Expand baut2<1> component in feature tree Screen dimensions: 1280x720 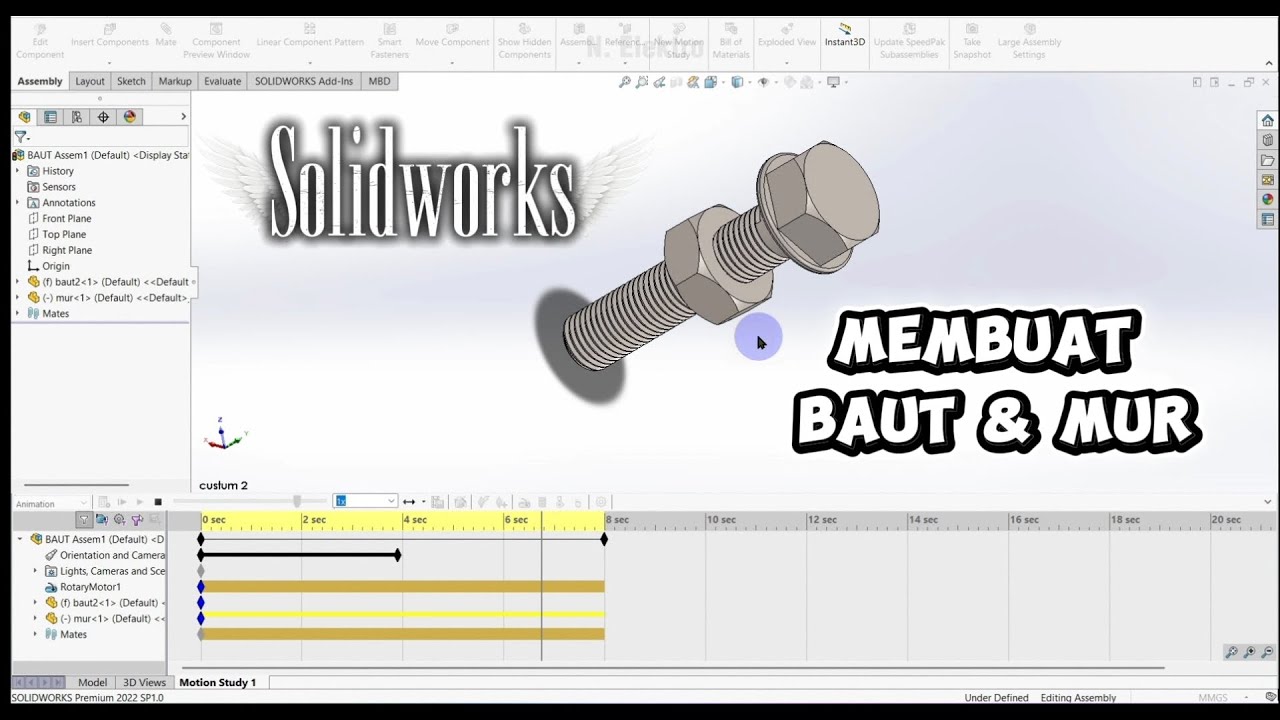pyautogui.click(x=17, y=282)
